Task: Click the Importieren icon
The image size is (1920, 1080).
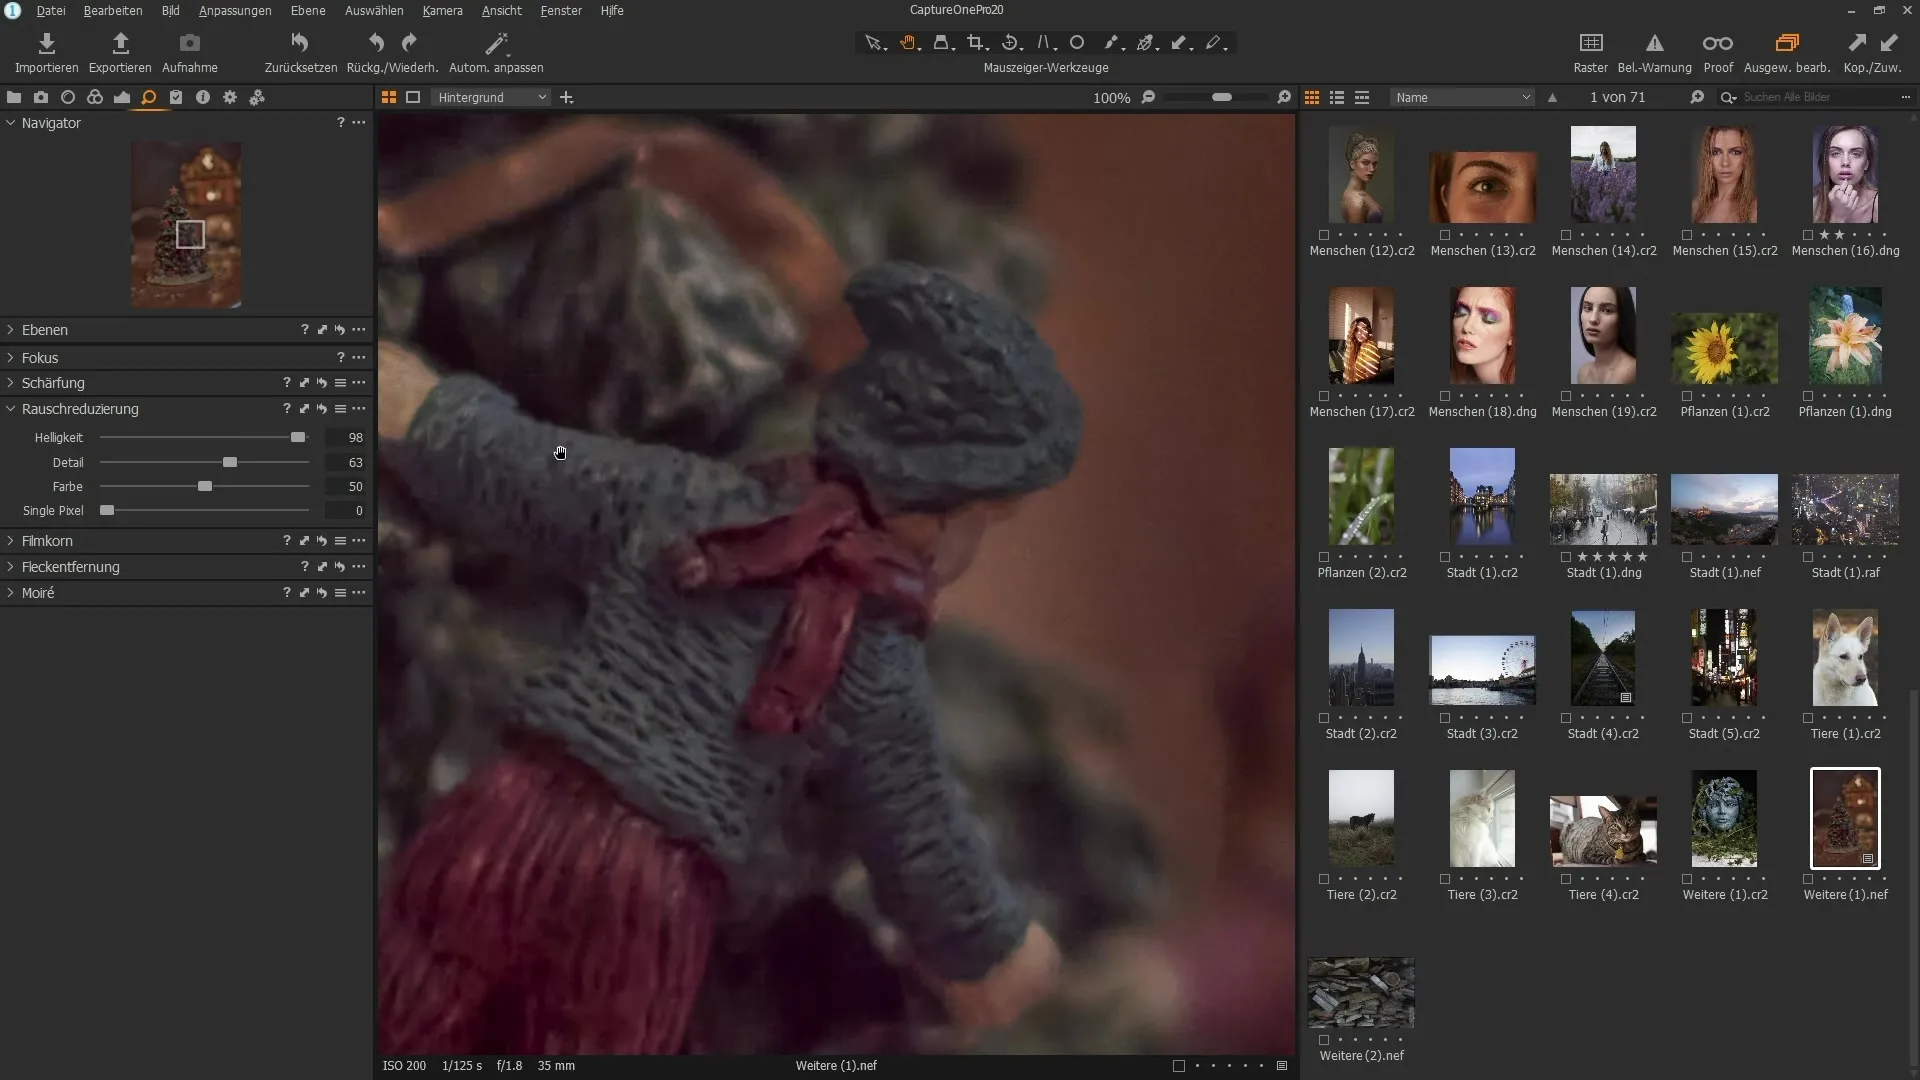Action: [46, 43]
